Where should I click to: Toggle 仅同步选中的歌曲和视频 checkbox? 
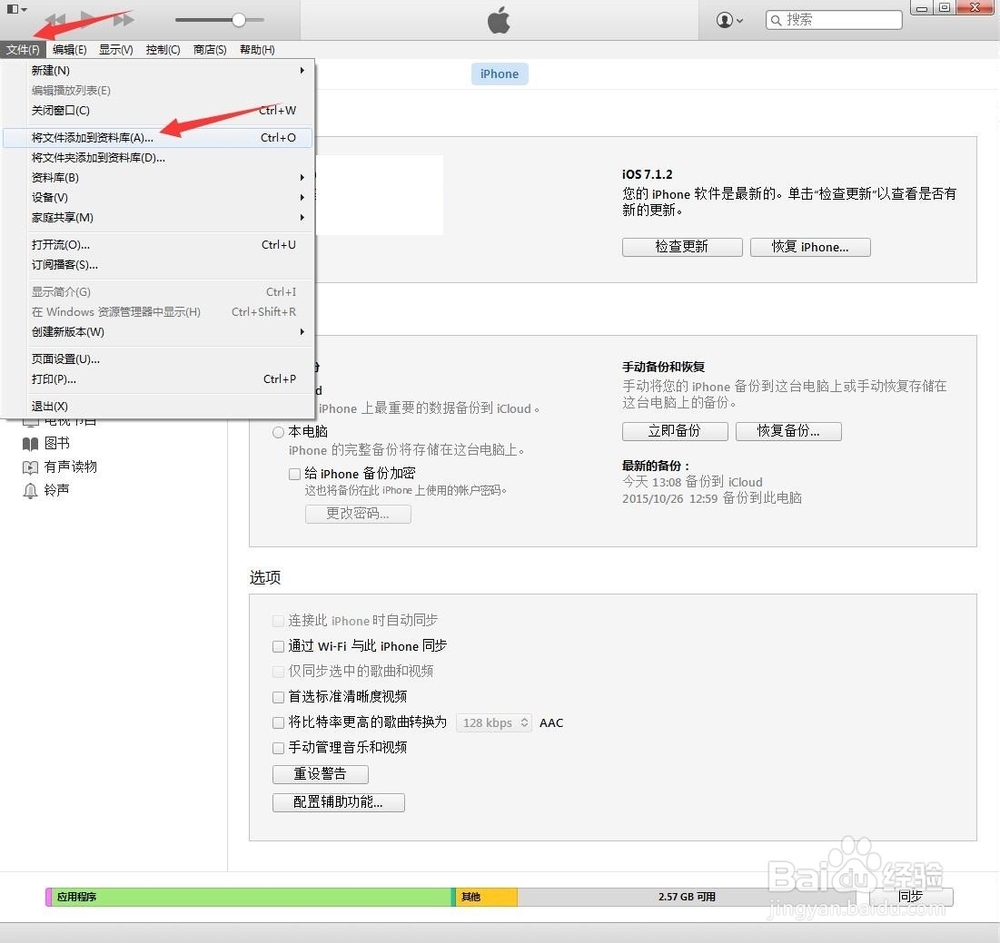(278, 671)
